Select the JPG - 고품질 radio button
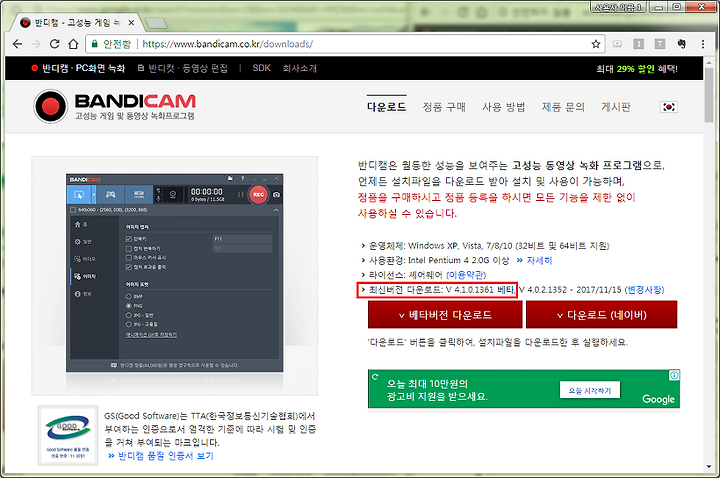Viewport: 720px width, 478px height. coord(129,325)
